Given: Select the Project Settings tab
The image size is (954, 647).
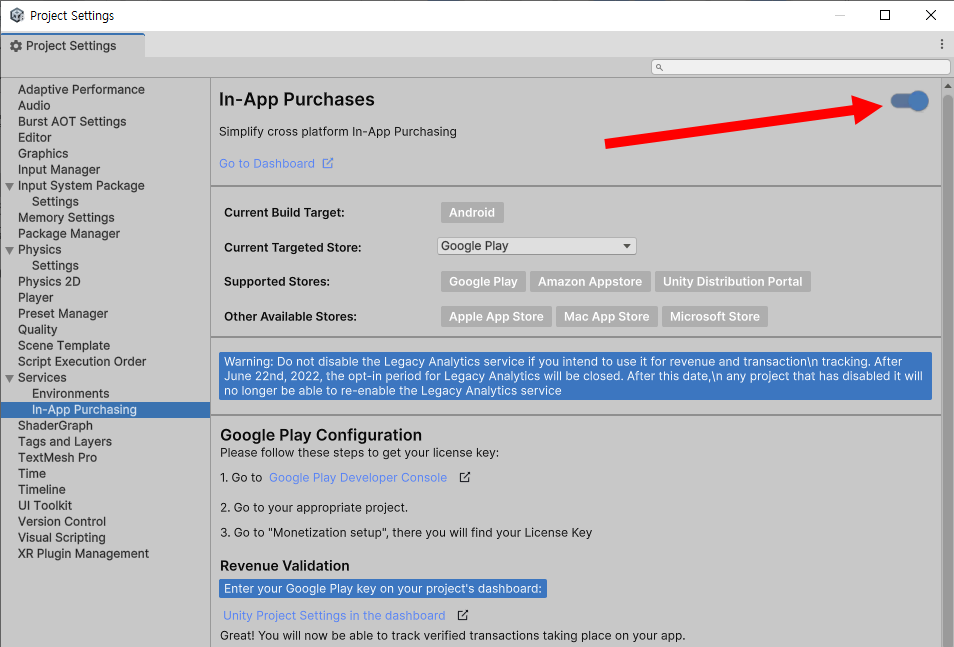Looking at the screenshot, I should coord(72,46).
